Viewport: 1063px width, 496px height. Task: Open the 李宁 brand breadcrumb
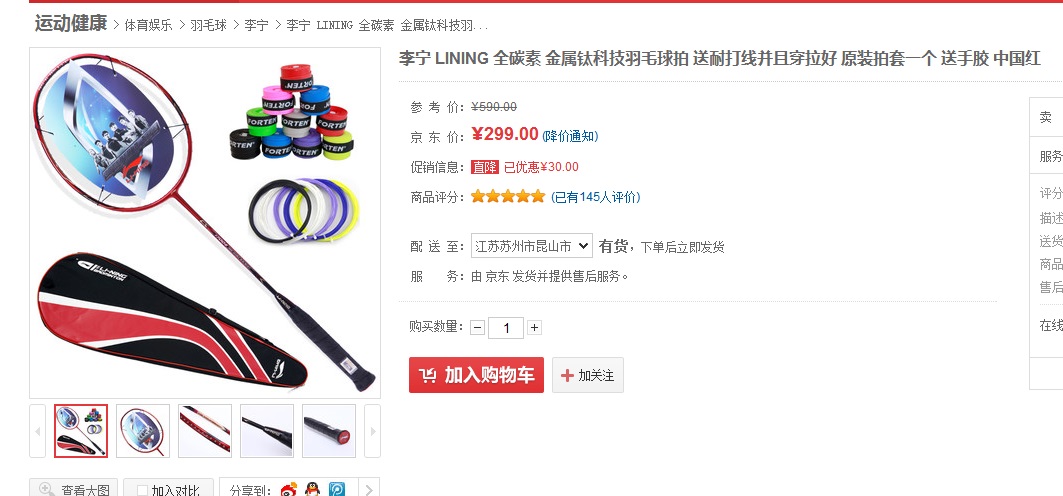pos(256,26)
